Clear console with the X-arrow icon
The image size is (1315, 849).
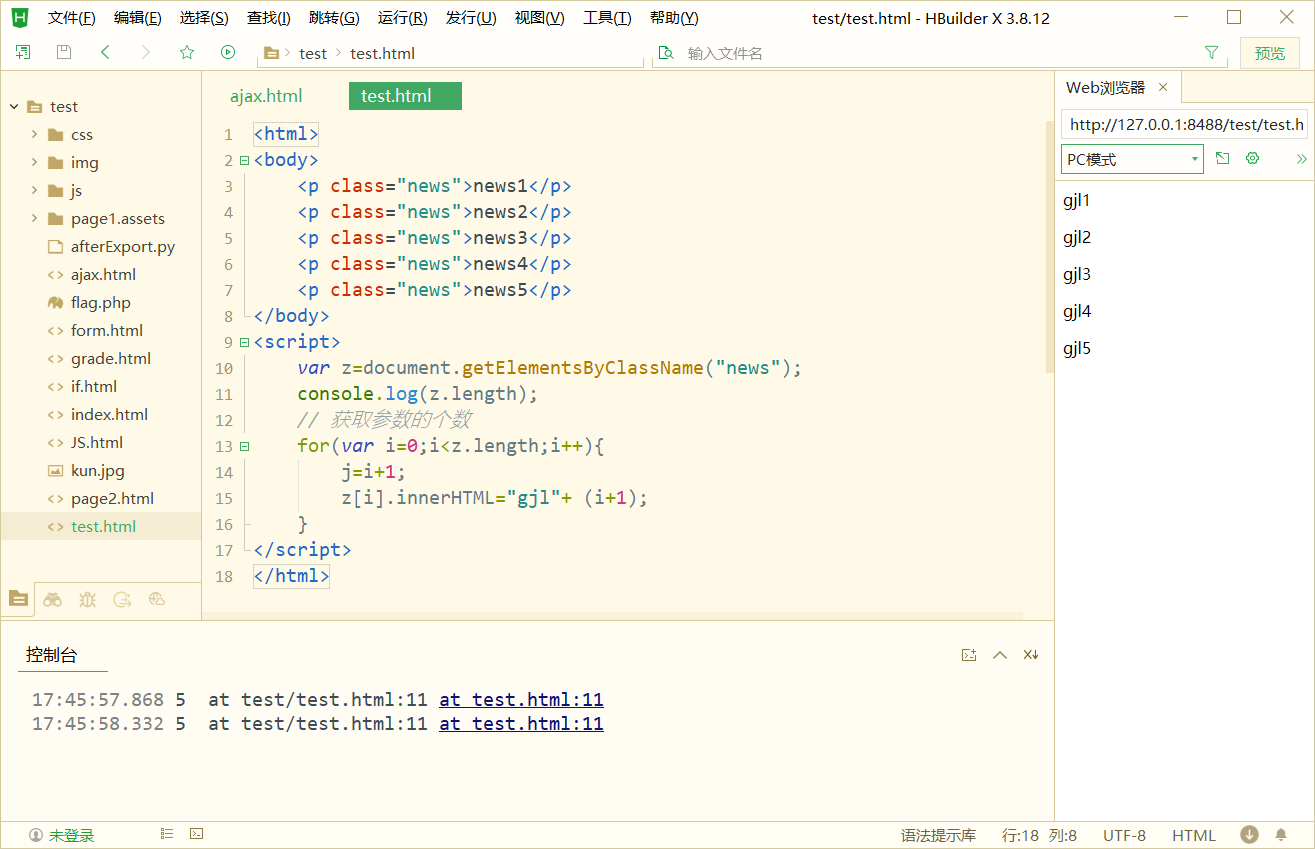pyautogui.click(x=1031, y=655)
